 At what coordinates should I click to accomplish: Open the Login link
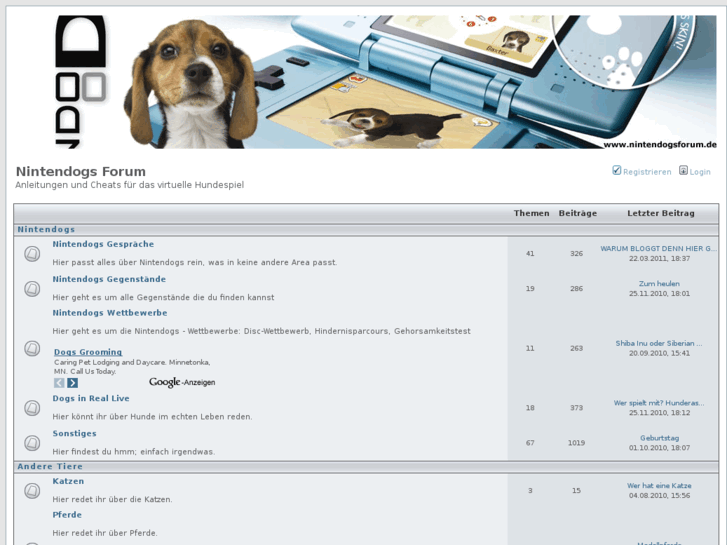coord(700,172)
